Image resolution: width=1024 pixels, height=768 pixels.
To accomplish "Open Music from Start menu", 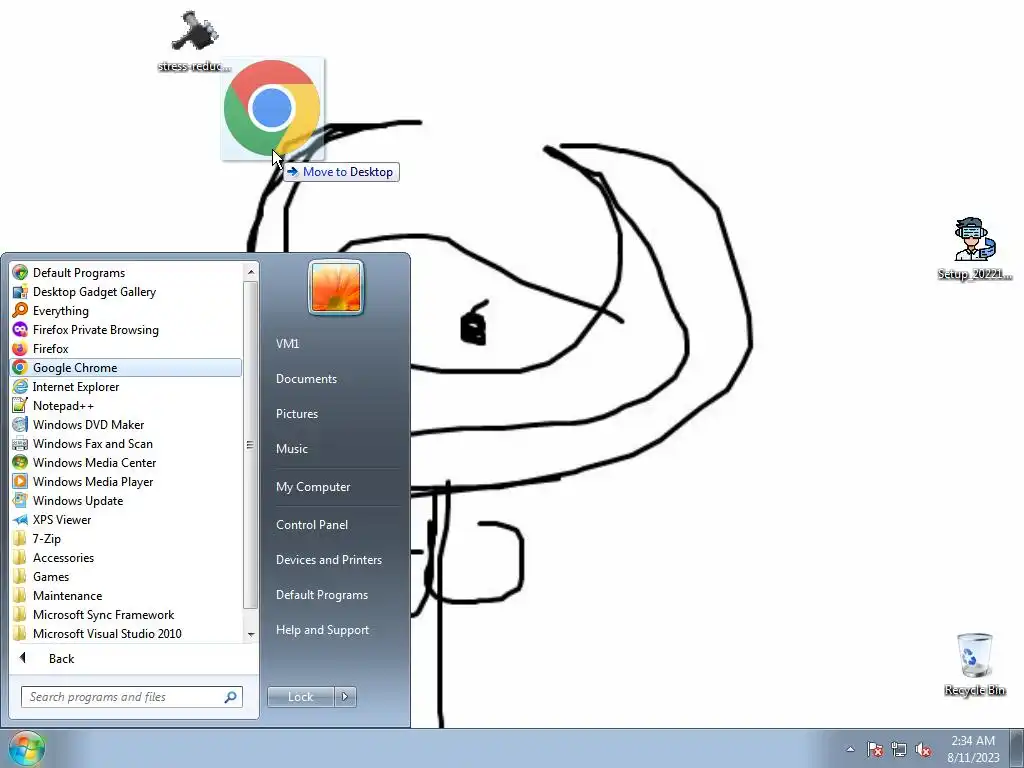I will coord(291,449).
